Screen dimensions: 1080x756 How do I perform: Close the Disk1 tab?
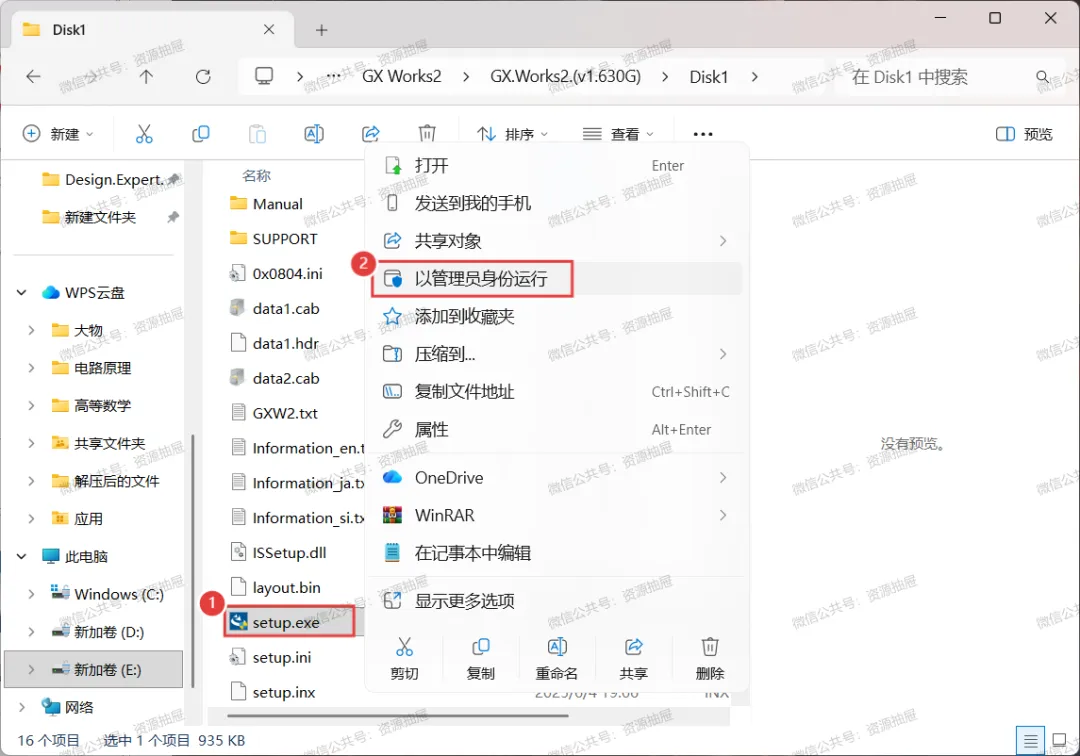[269, 30]
